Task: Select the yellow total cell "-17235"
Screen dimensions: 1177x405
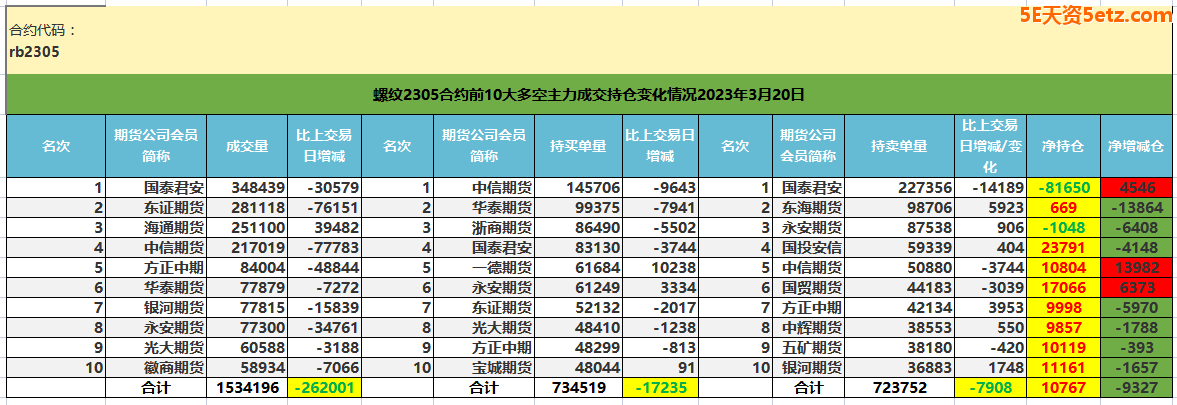Action: 661,388
